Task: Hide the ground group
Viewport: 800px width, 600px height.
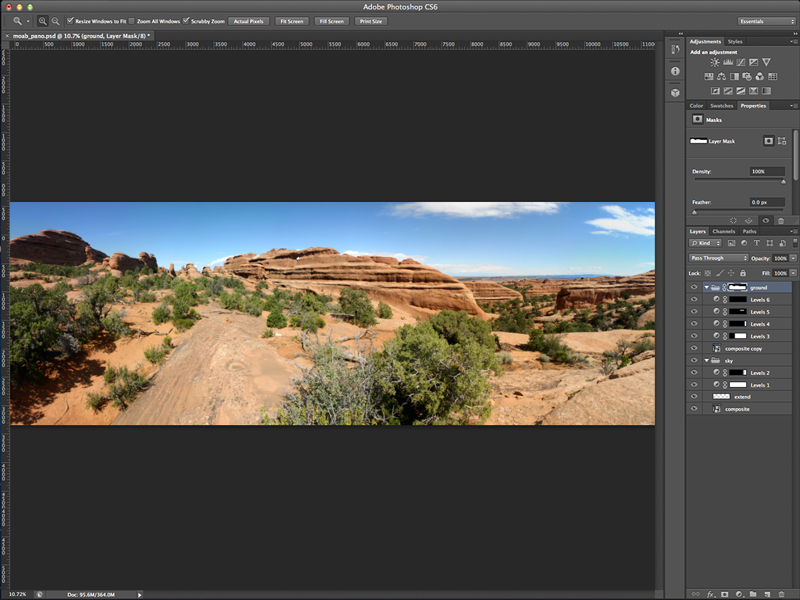Action: pyautogui.click(x=694, y=287)
